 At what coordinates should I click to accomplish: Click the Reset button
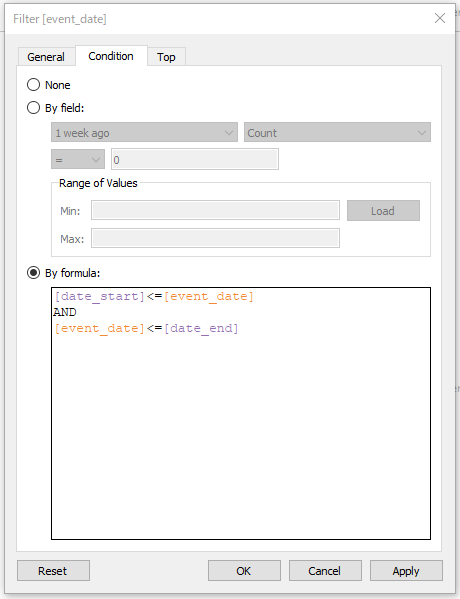point(53,571)
